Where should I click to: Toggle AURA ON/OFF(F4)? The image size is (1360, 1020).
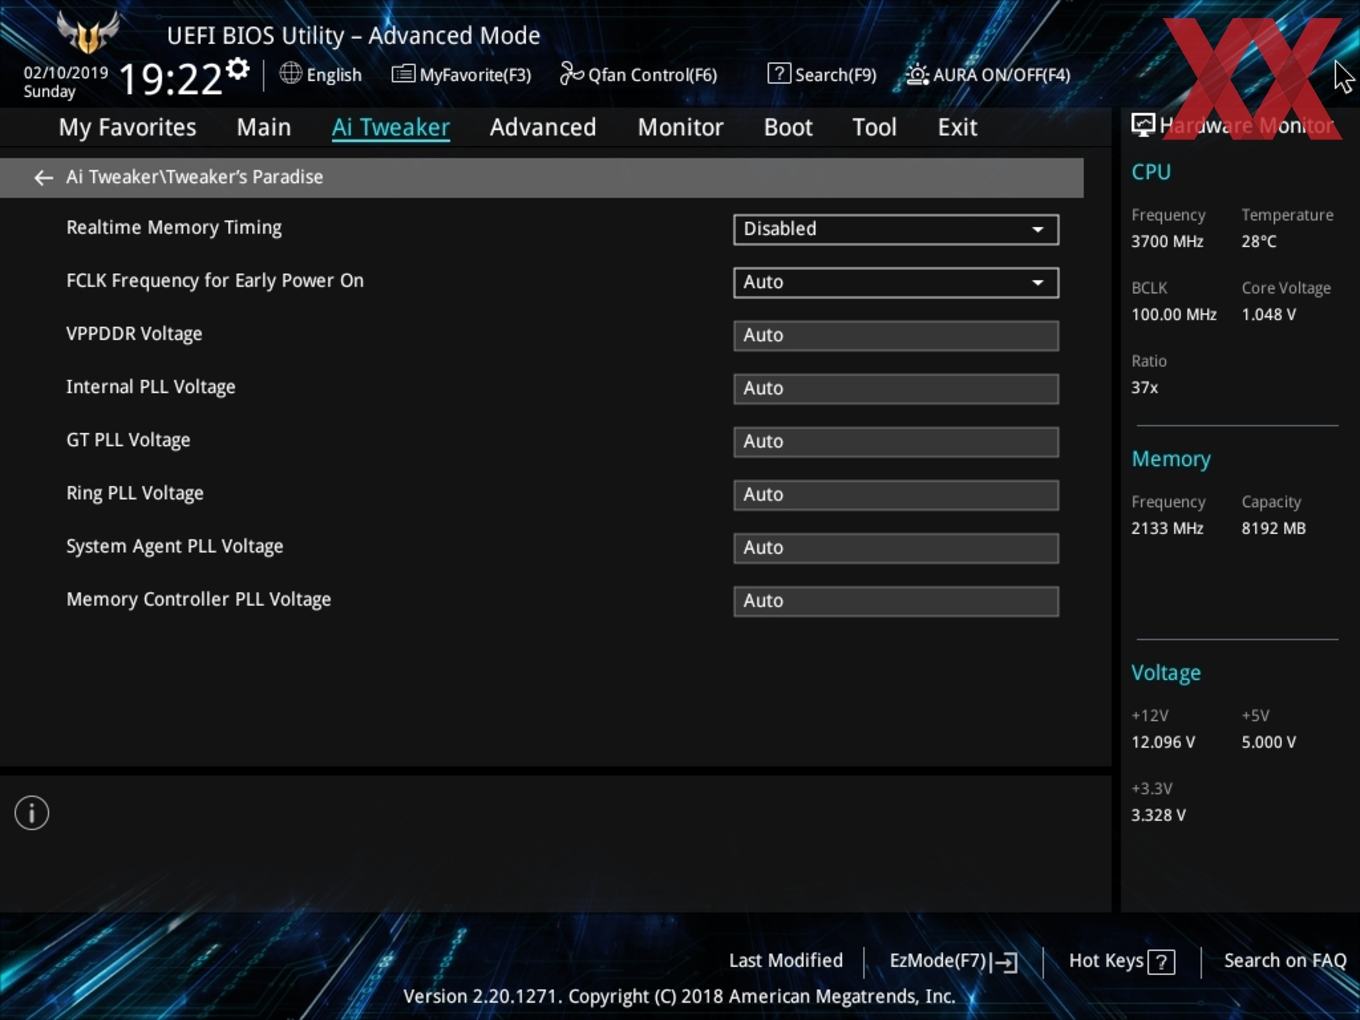(988, 75)
